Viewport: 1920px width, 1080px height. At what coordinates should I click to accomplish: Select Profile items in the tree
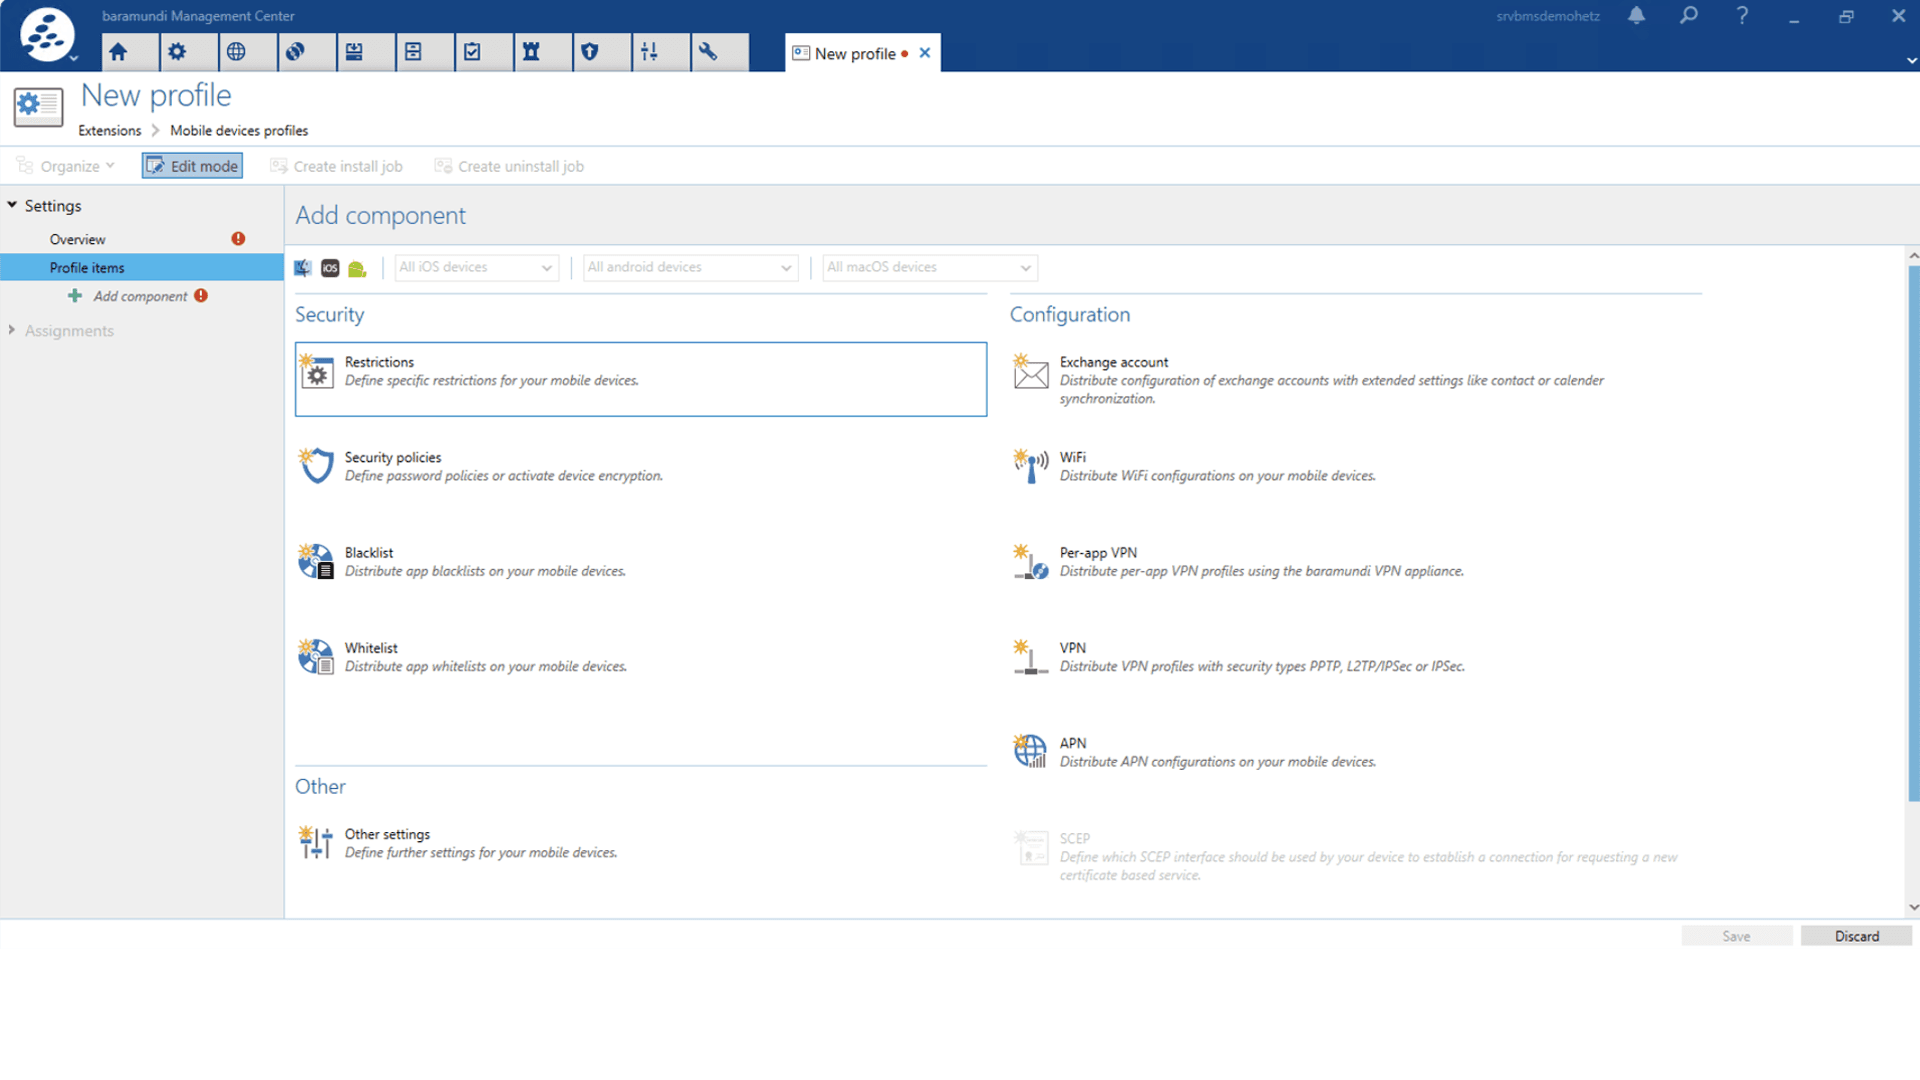(x=141, y=268)
